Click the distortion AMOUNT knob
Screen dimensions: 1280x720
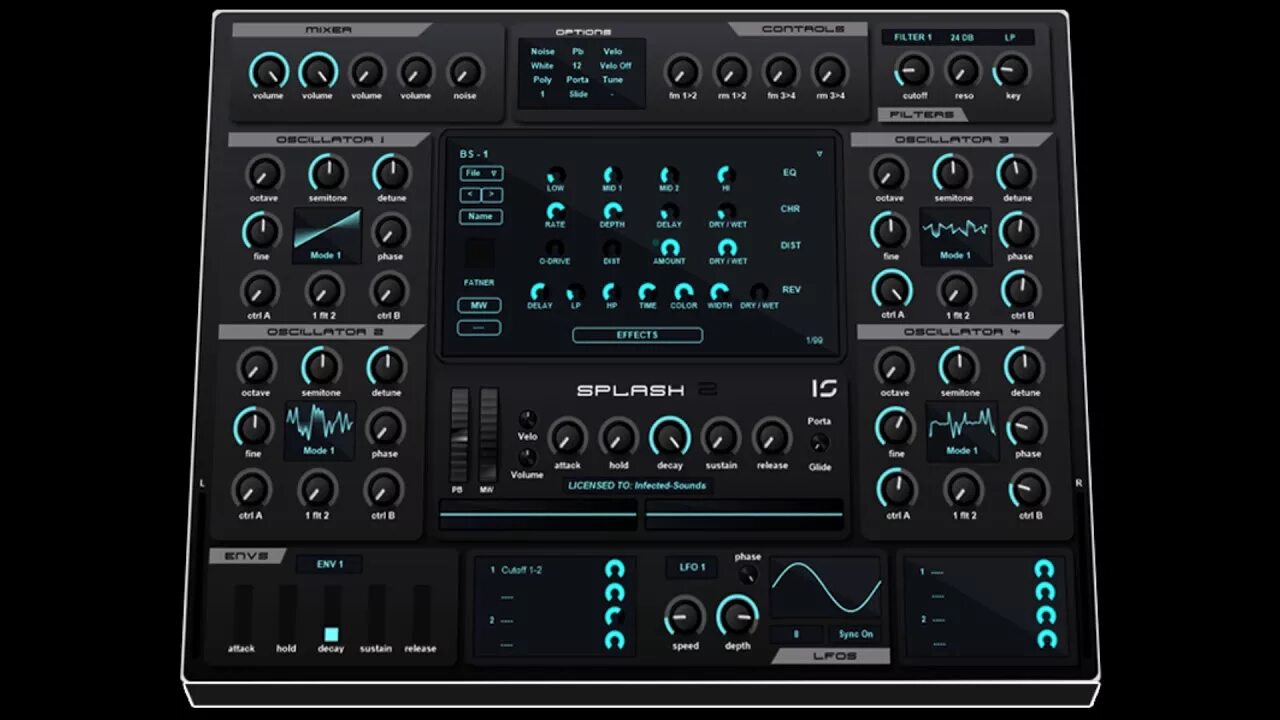coord(669,247)
